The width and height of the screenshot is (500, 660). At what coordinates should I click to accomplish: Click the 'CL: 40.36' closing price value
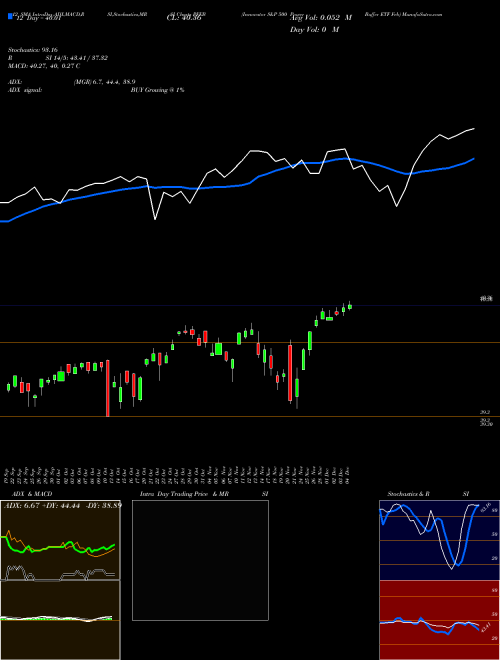click(x=184, y=18)
